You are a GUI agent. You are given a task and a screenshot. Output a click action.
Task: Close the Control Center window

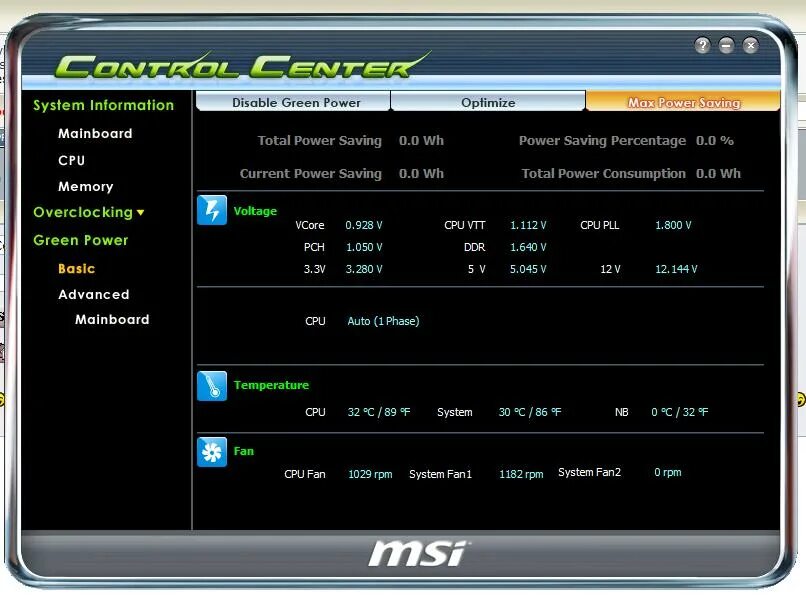coord(750,46)
